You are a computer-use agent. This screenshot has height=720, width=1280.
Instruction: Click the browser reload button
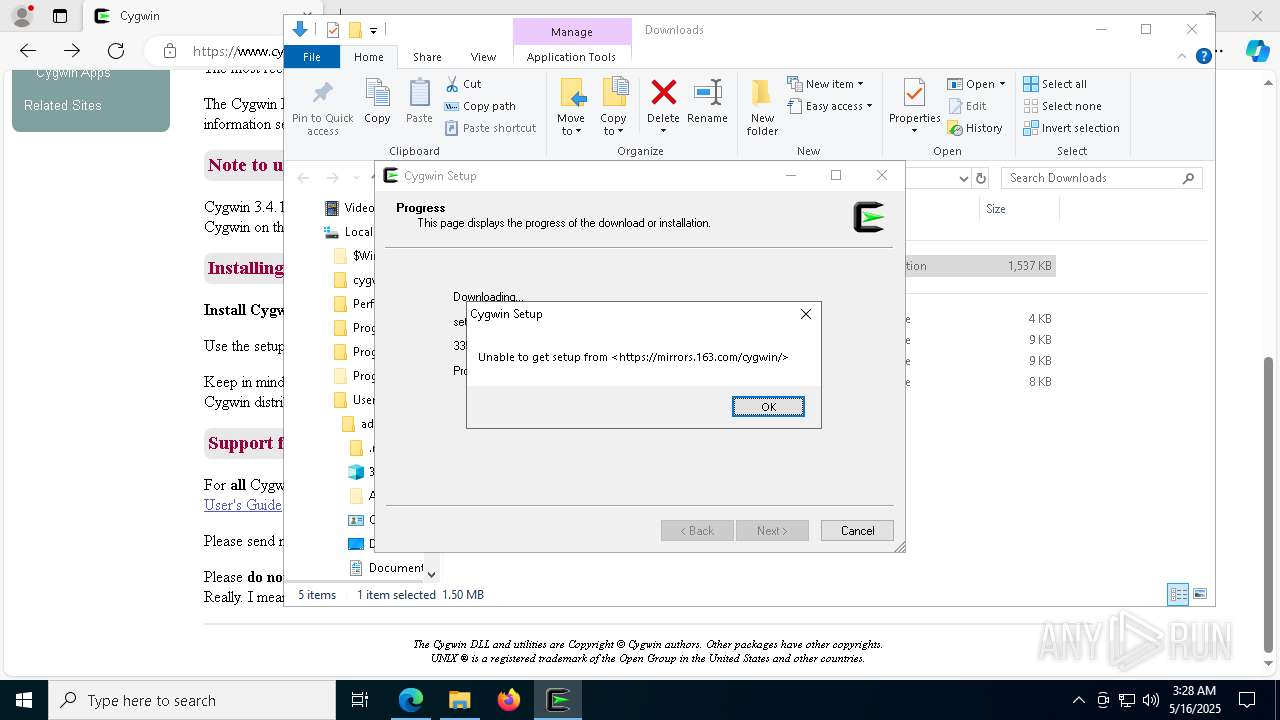pyautogui.click(x=116, y=51)
